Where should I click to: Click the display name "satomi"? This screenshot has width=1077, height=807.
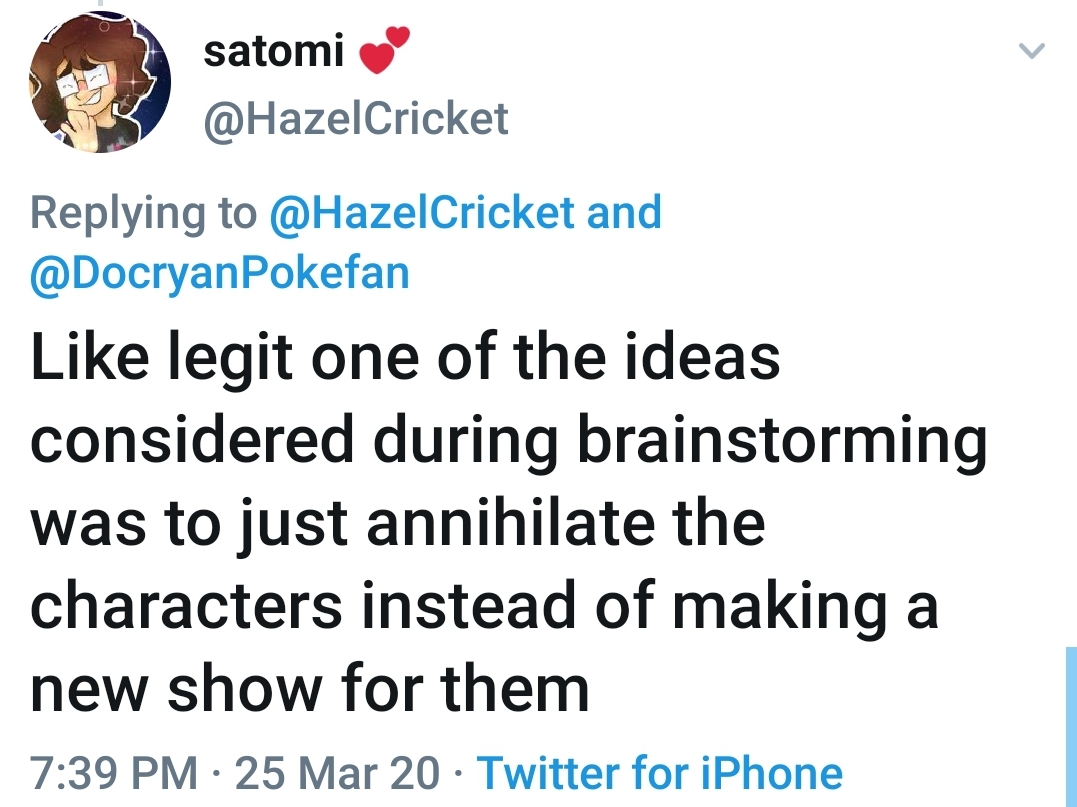[272, 50]
